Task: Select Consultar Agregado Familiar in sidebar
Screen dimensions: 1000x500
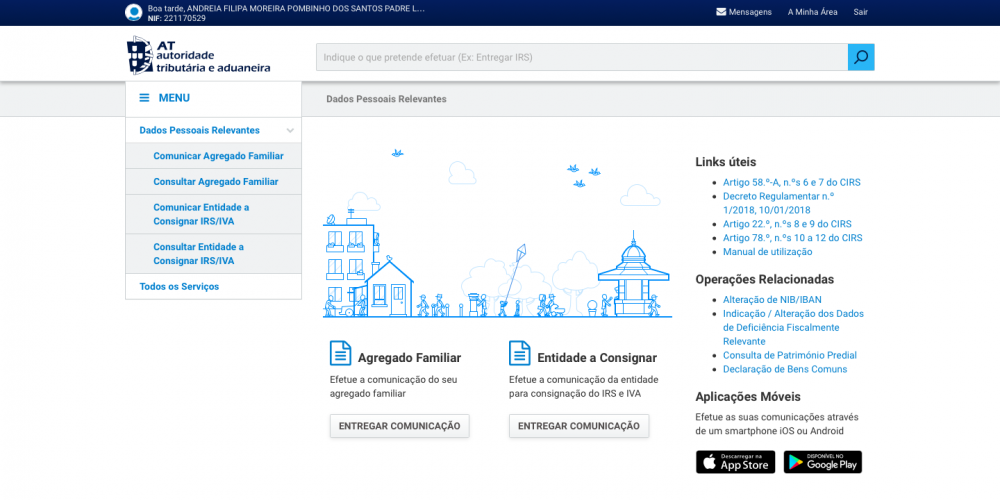Action: click(x=215, y=182)
